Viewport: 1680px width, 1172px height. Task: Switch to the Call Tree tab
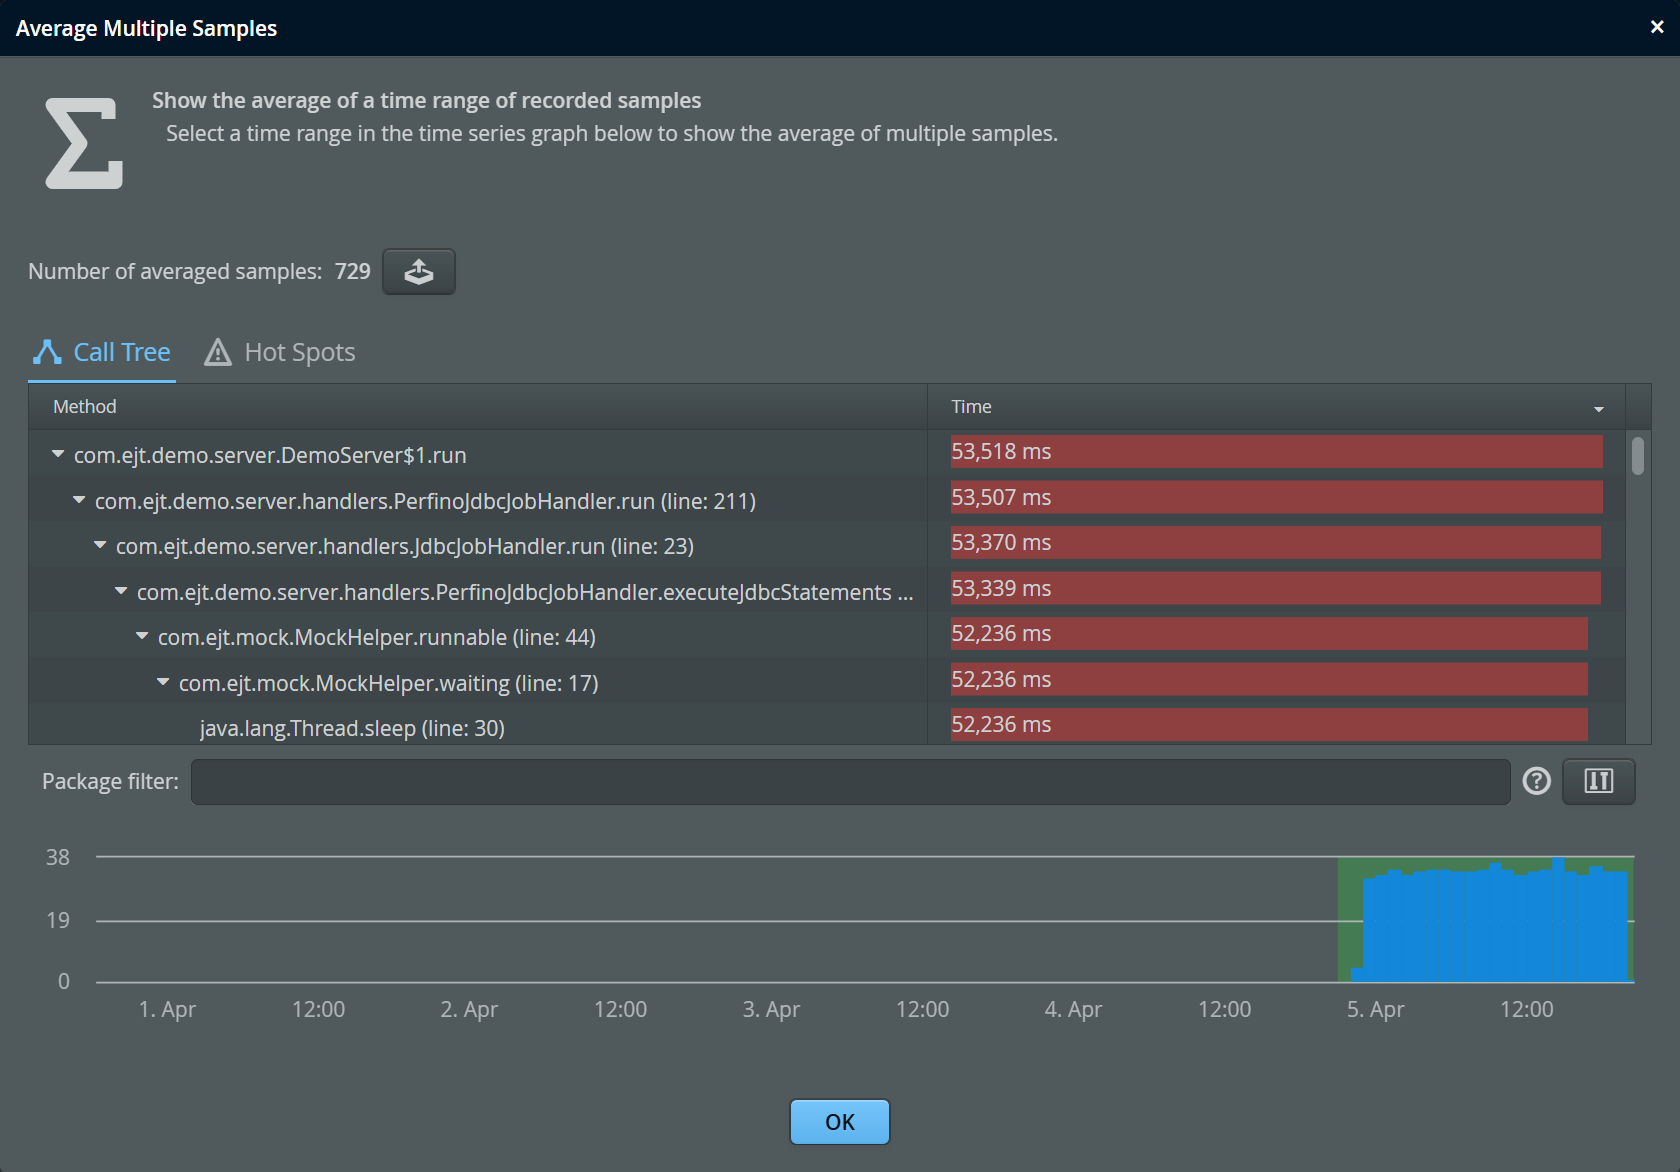point(102,352)
